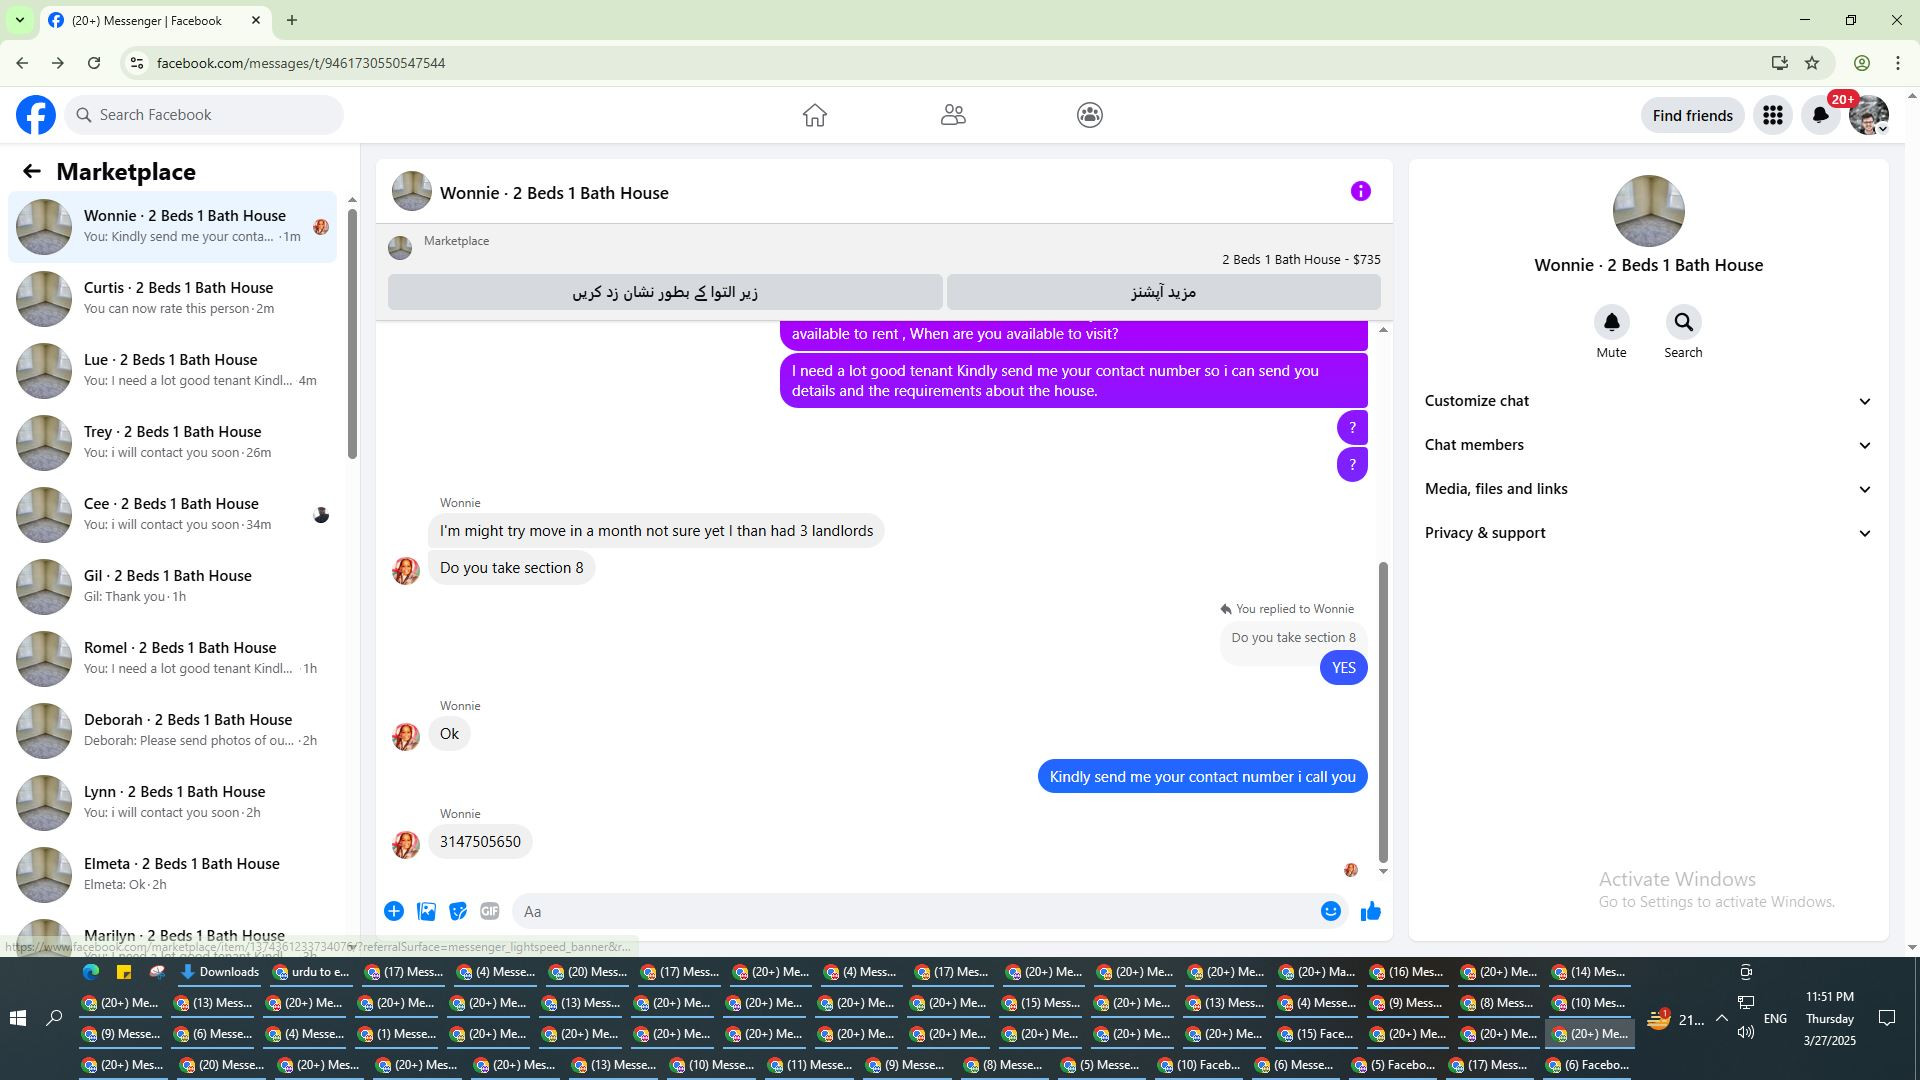1920x1080 pixels.
Task: Open the account profile picture menu
Action: (x=1869, y=115)
